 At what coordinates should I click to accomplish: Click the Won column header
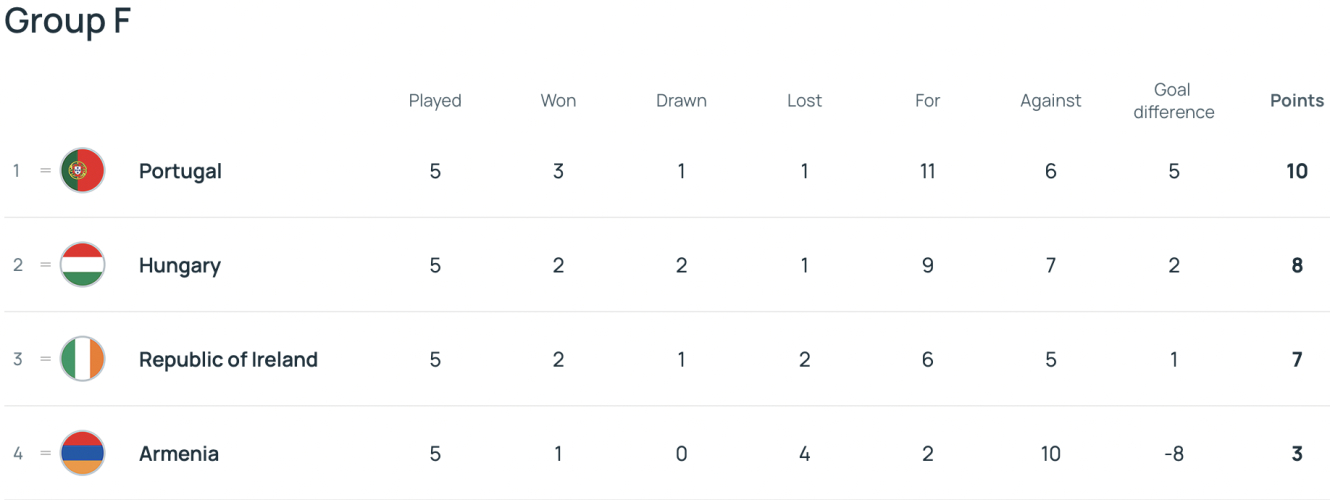point(558,100)
